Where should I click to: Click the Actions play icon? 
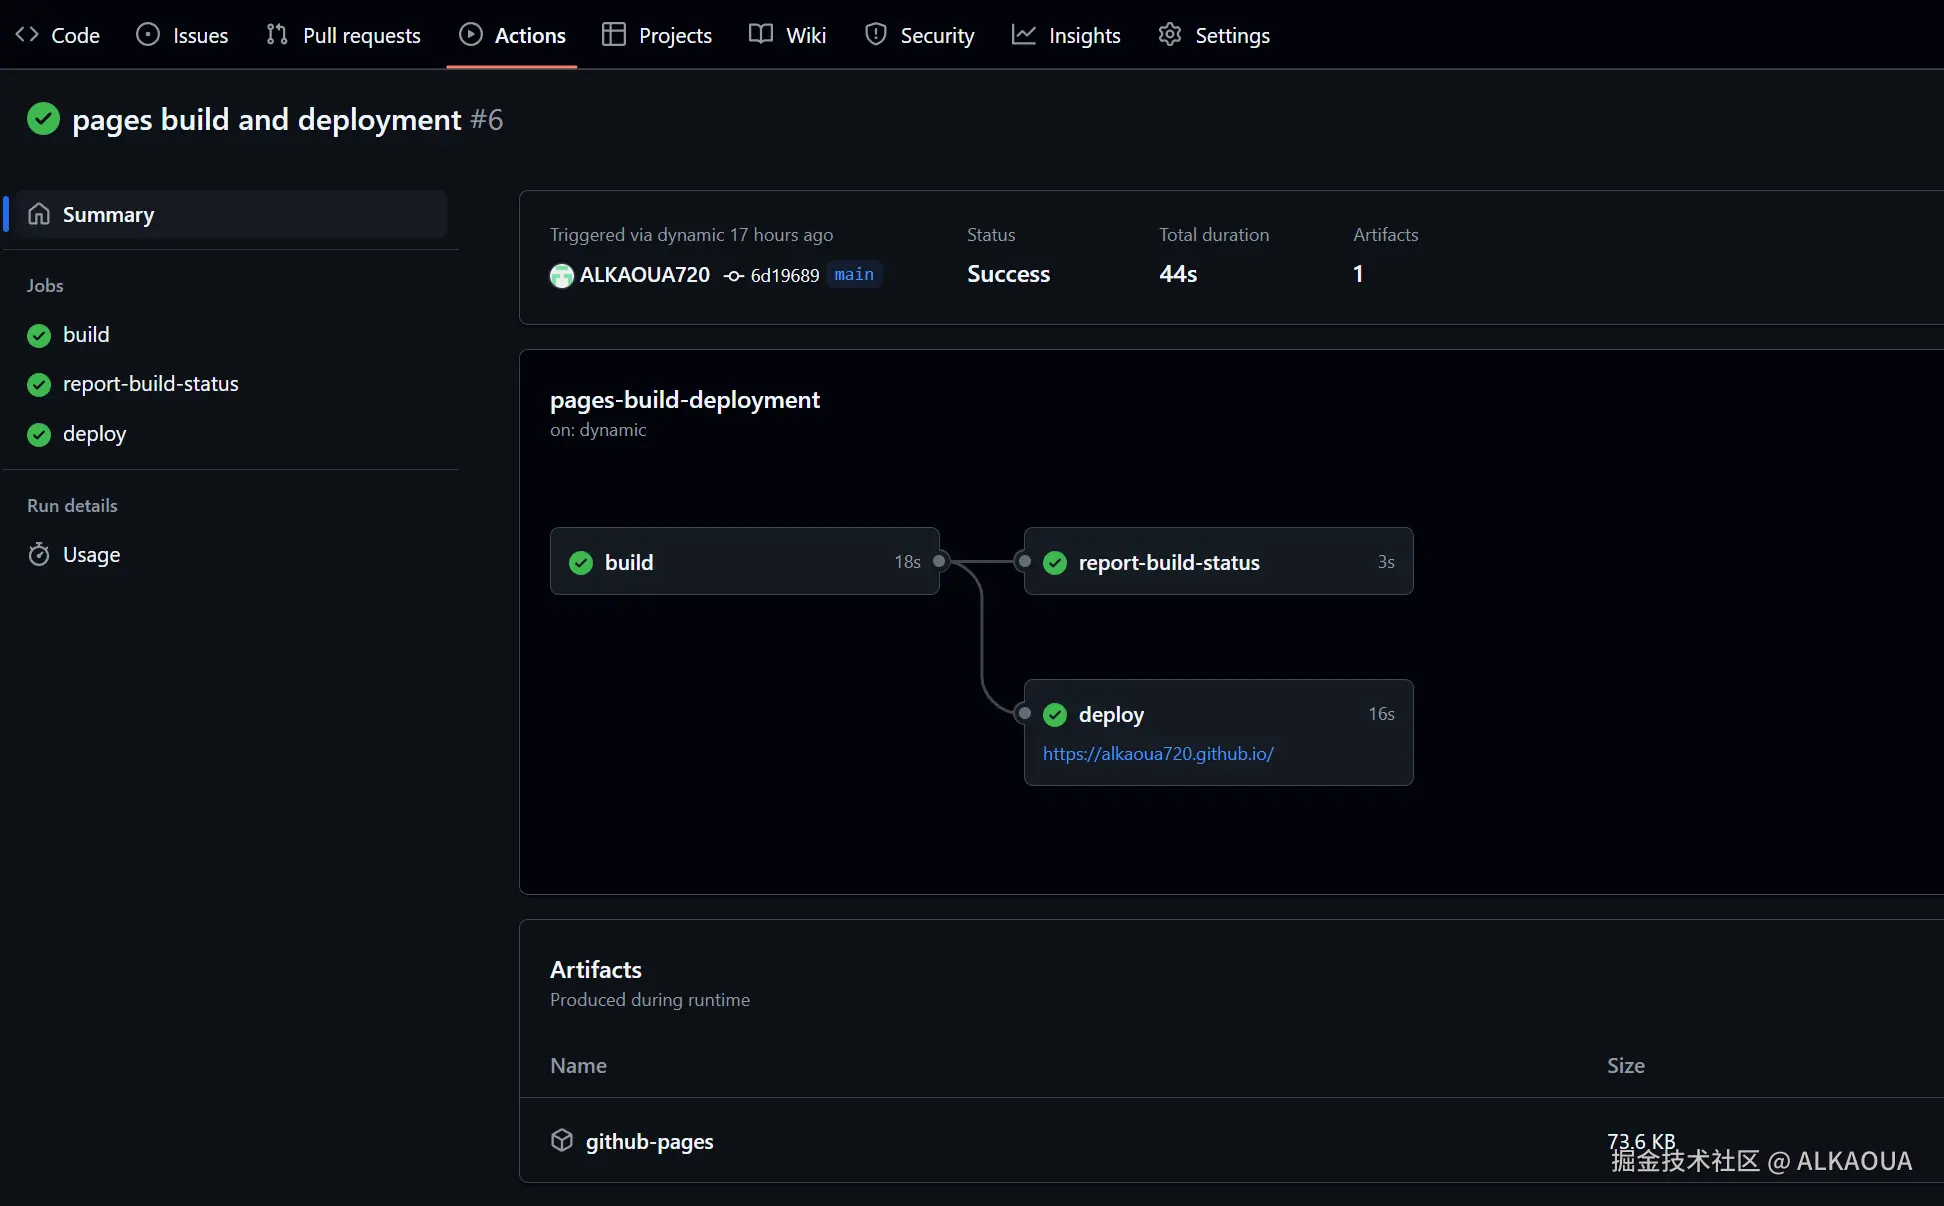pos(470,35)
